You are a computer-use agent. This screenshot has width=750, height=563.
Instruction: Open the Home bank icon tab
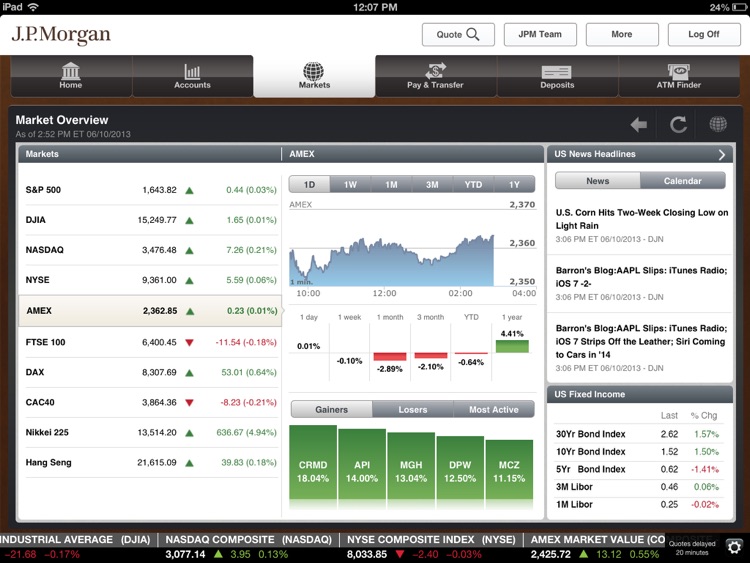tap(71, 76)
